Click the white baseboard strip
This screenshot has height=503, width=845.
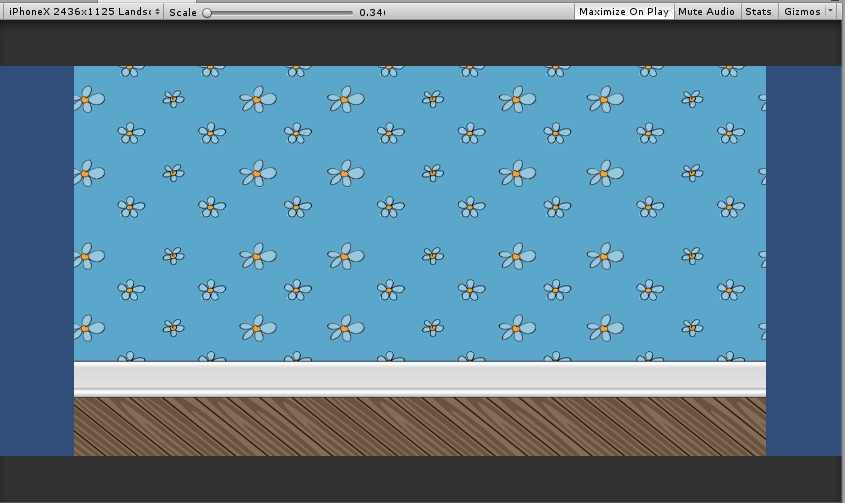tap(420, 377)
